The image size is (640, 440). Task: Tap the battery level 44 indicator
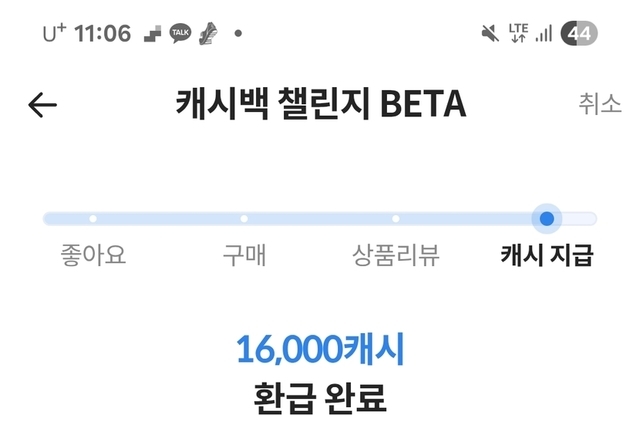[x=580, y=34]
